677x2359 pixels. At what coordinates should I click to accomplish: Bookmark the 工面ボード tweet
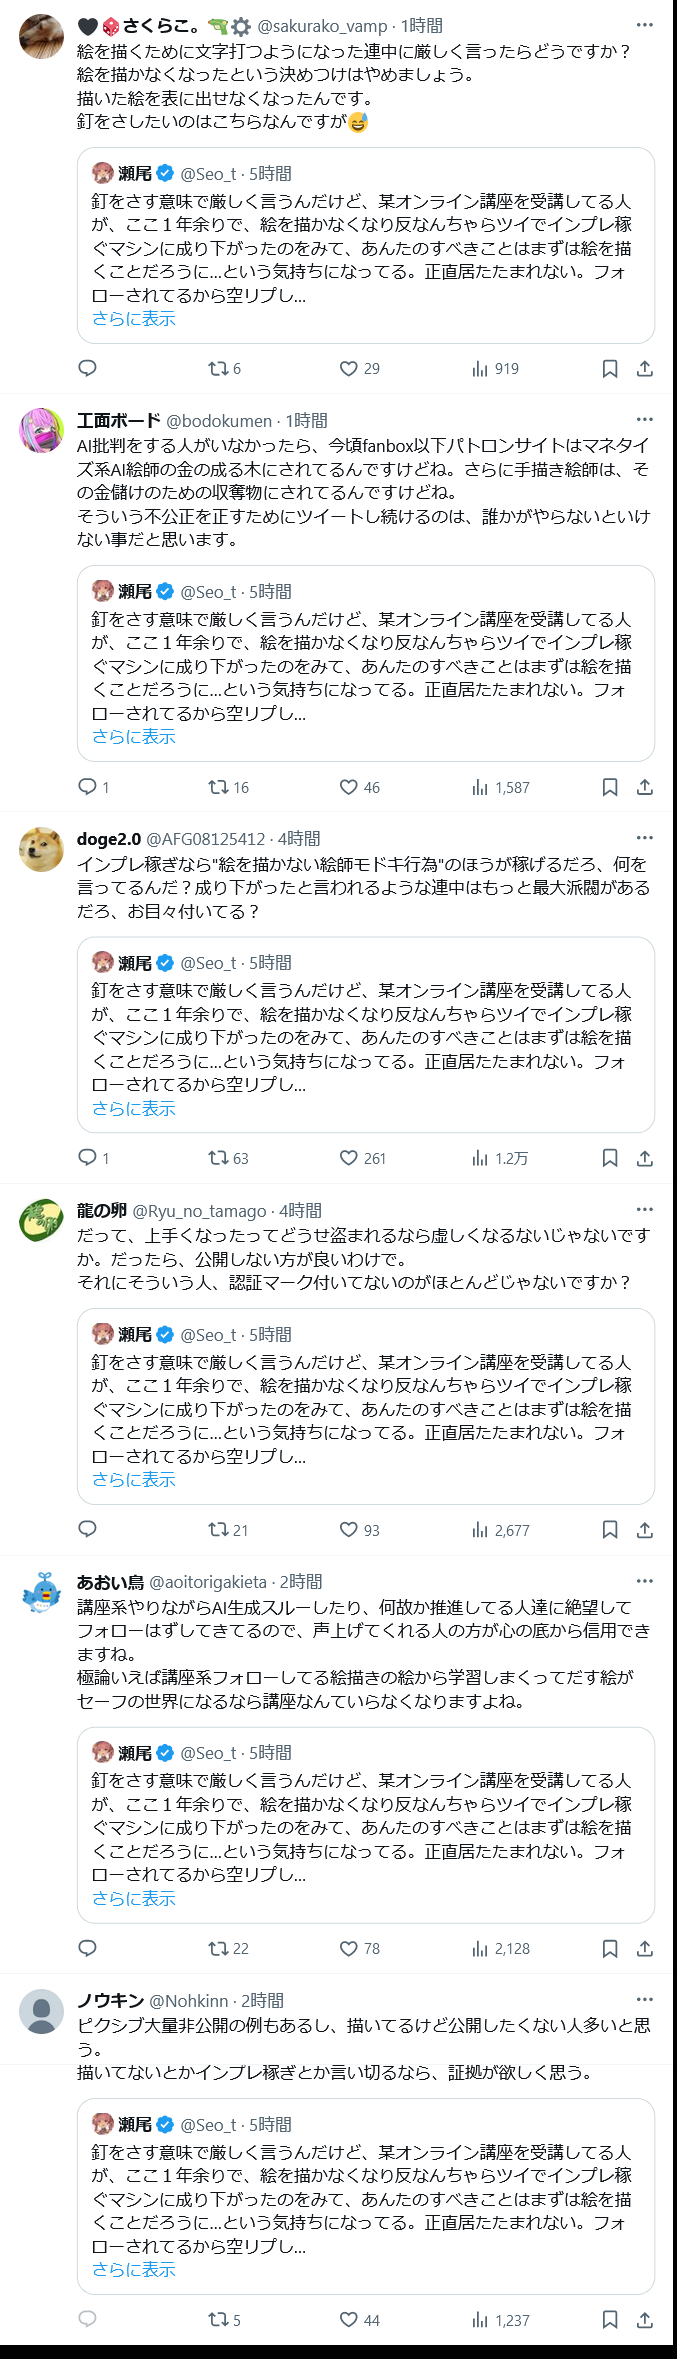coord(610,787)
